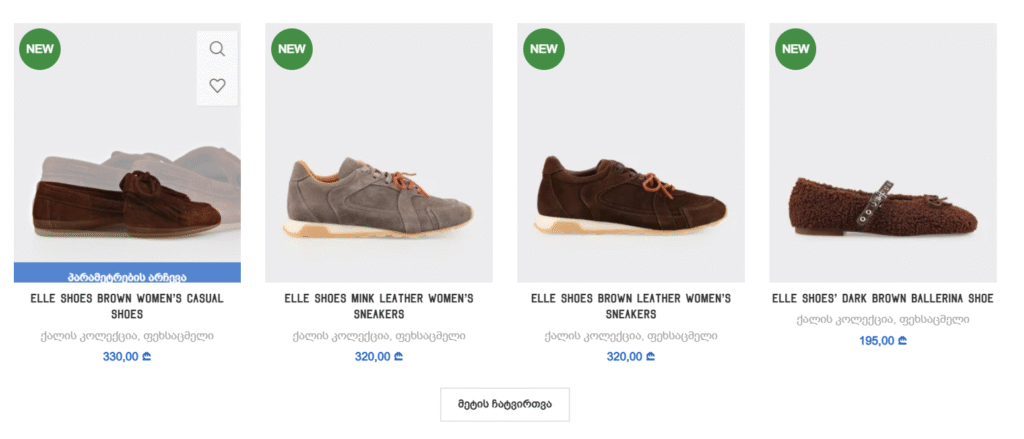Open Elle Shoes' Dark Brown Ballerina Shoe title
Image resolution: width=1024 pixels, height=439 pixels.
[x=882, y=298]
